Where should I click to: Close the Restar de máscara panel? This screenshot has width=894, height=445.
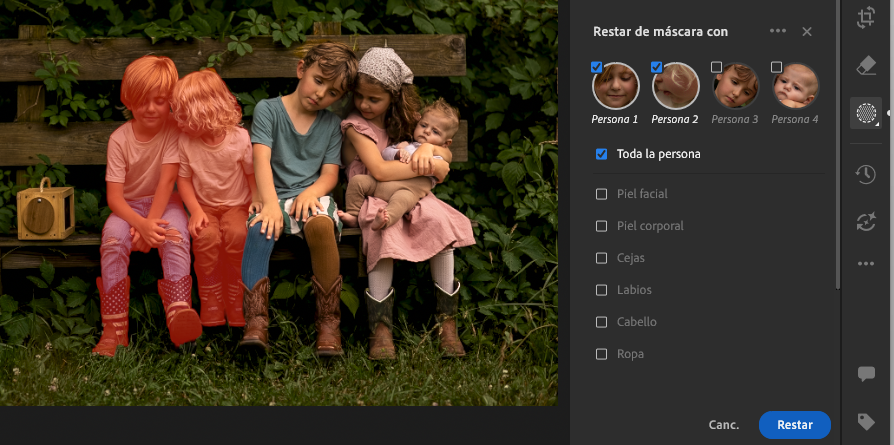point(807,31)
